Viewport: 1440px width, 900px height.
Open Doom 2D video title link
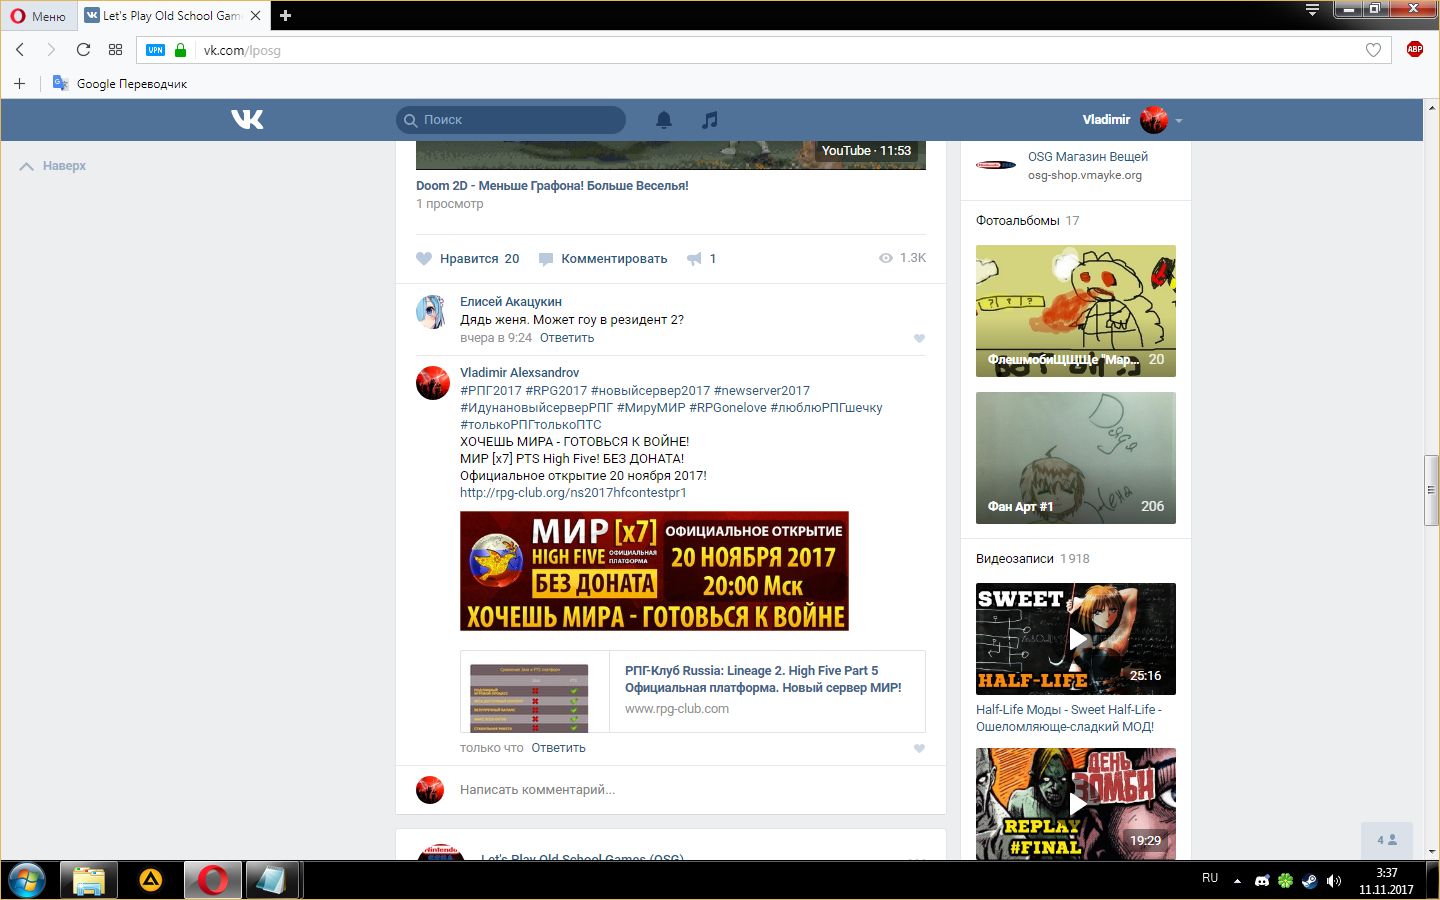coord(552,185)
